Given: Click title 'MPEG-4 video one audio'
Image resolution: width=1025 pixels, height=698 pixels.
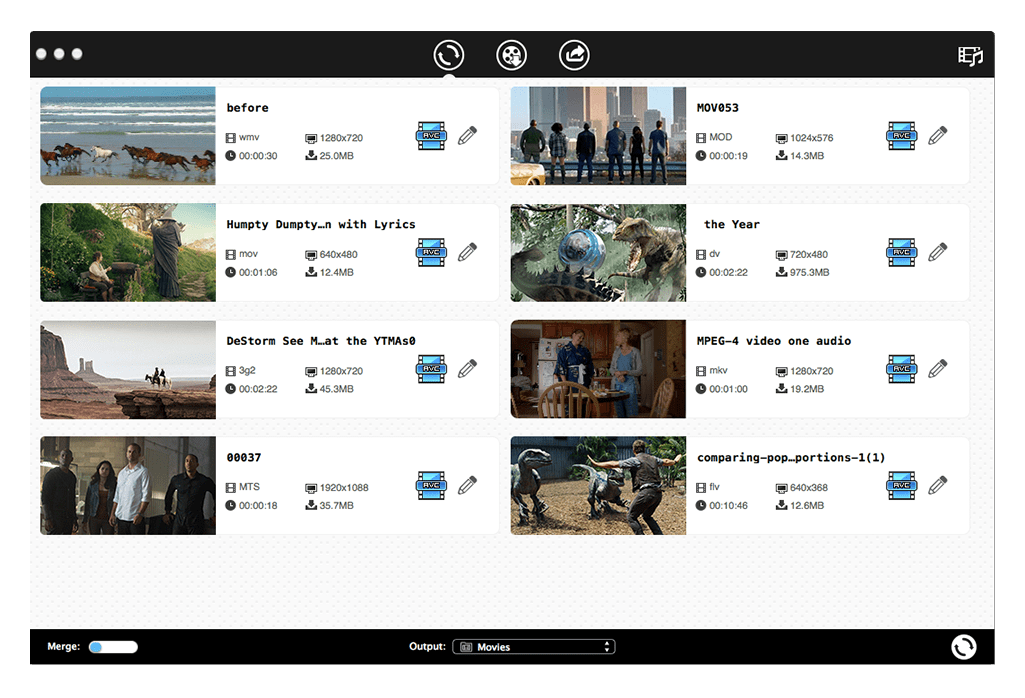Looking at the screenshot, I should pos(774,341).
